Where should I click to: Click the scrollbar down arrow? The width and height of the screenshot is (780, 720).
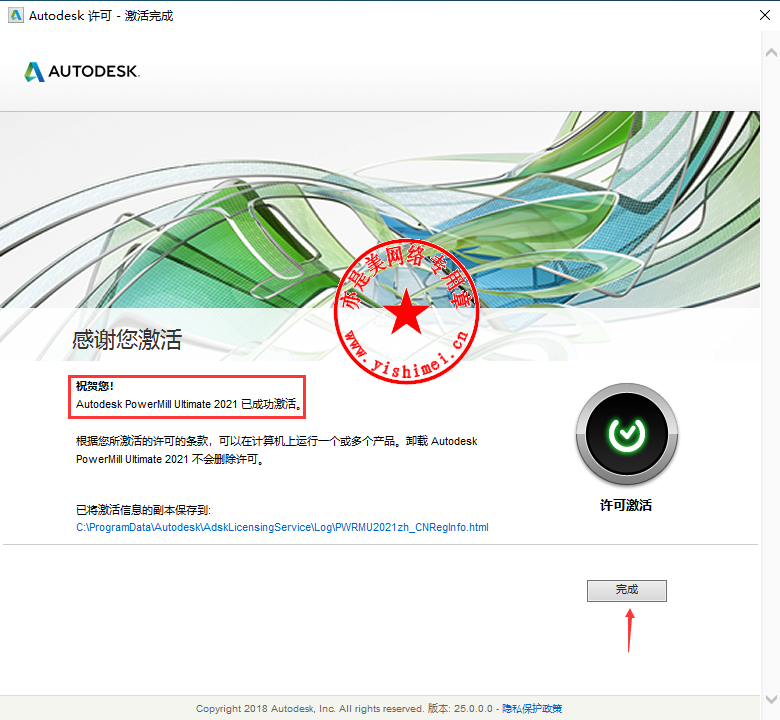[x=771, y=699]
